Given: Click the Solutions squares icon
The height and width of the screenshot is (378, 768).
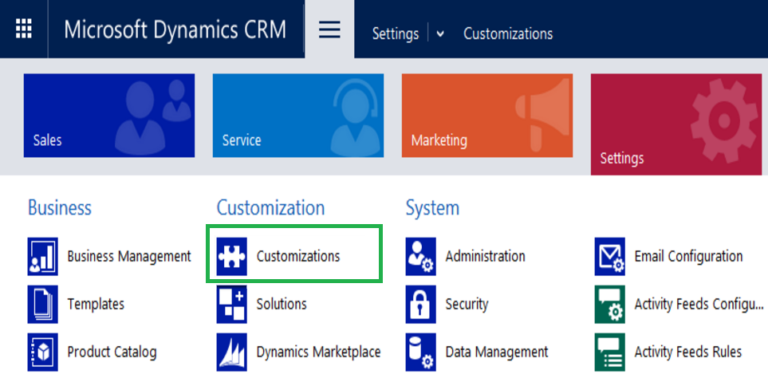Looking at the screenshot, I should click(232, 304).
